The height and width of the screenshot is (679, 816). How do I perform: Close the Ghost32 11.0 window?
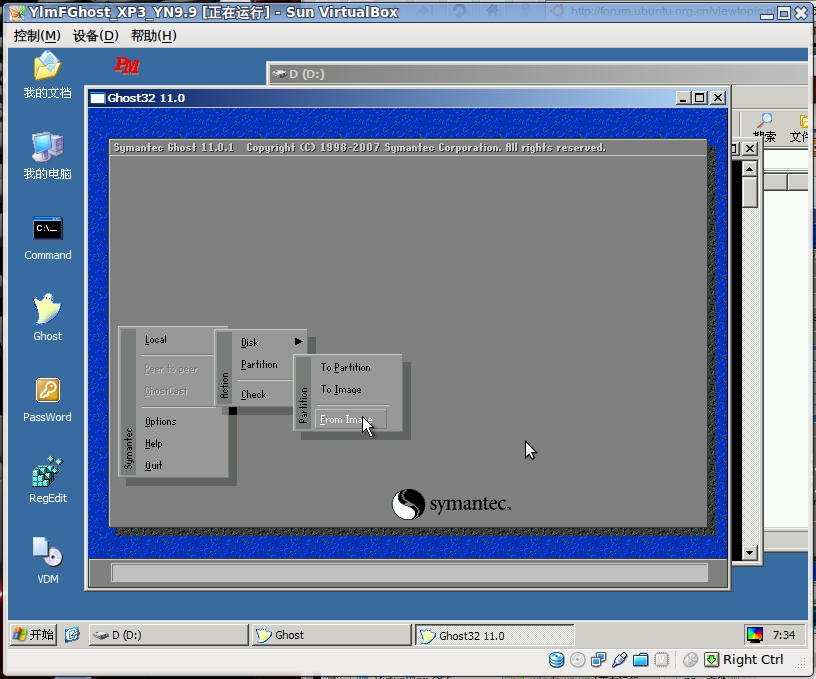coord(718,98)
